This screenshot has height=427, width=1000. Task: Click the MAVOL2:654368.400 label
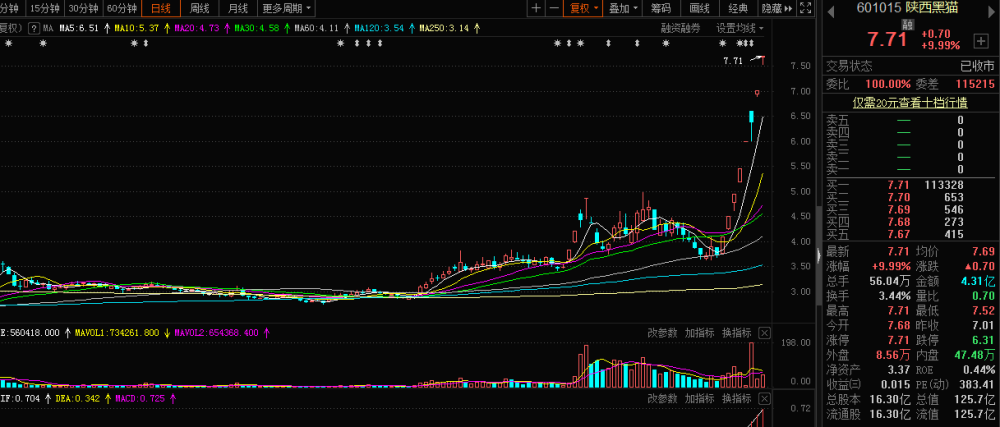pos(217,333)
